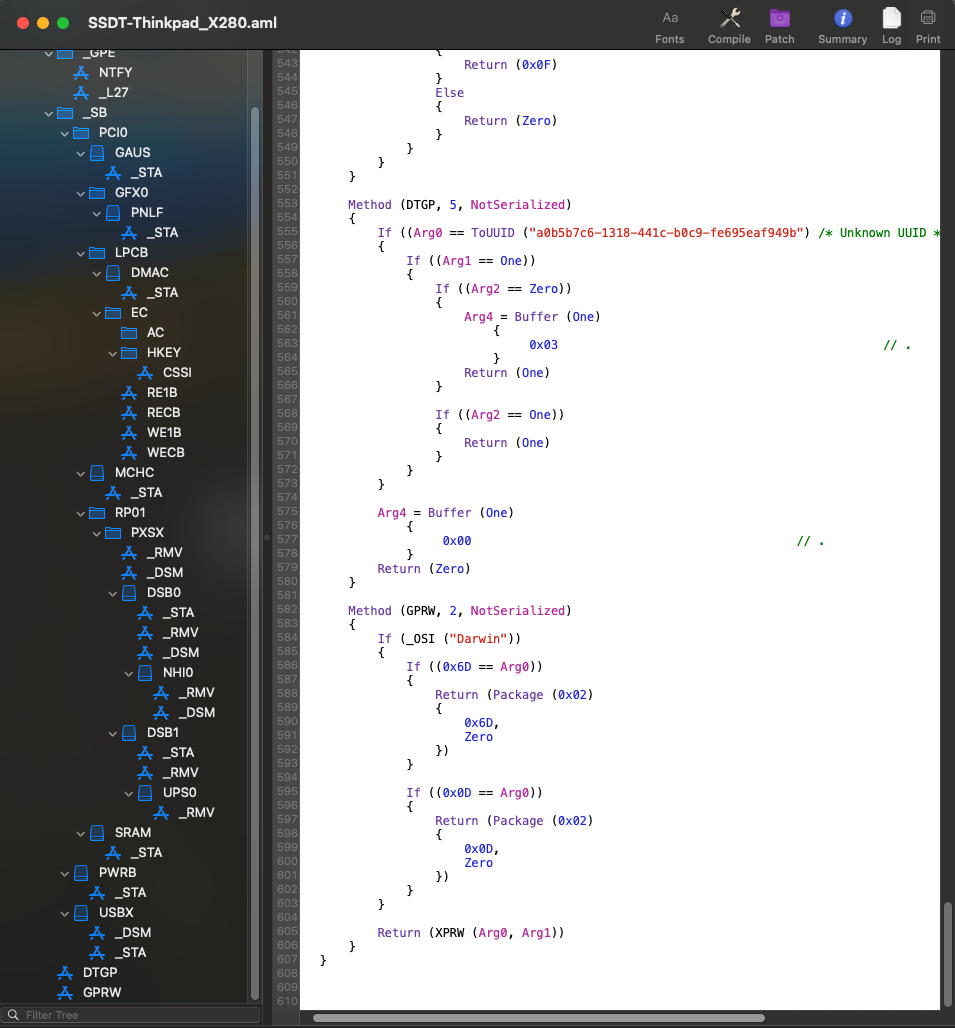This screenshot has width=955, height=1028.
Task: Click the tree sidebar vertical scrollbar
Action: [x=255, y=551]
